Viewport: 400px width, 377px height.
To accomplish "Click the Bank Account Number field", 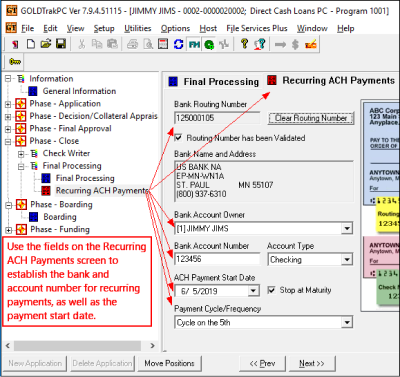I will click(x=217, y=259).
